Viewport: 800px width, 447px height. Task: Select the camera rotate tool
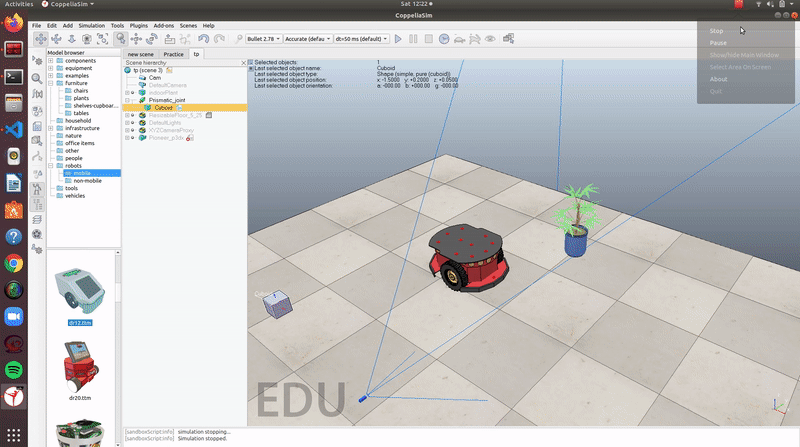[57, 39]
